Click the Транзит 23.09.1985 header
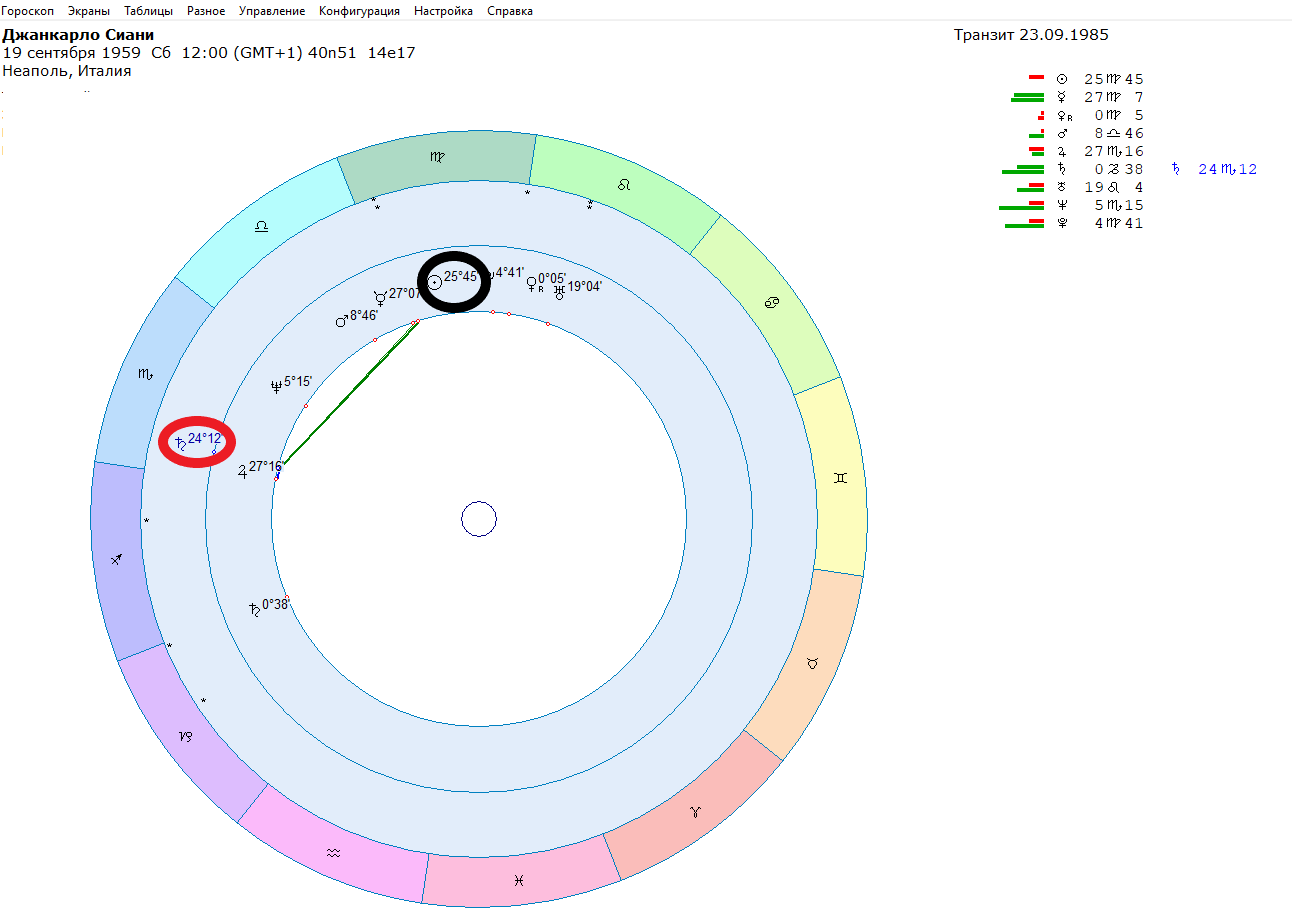Viewport: 1292px width, 924px height. (1031, 35)
